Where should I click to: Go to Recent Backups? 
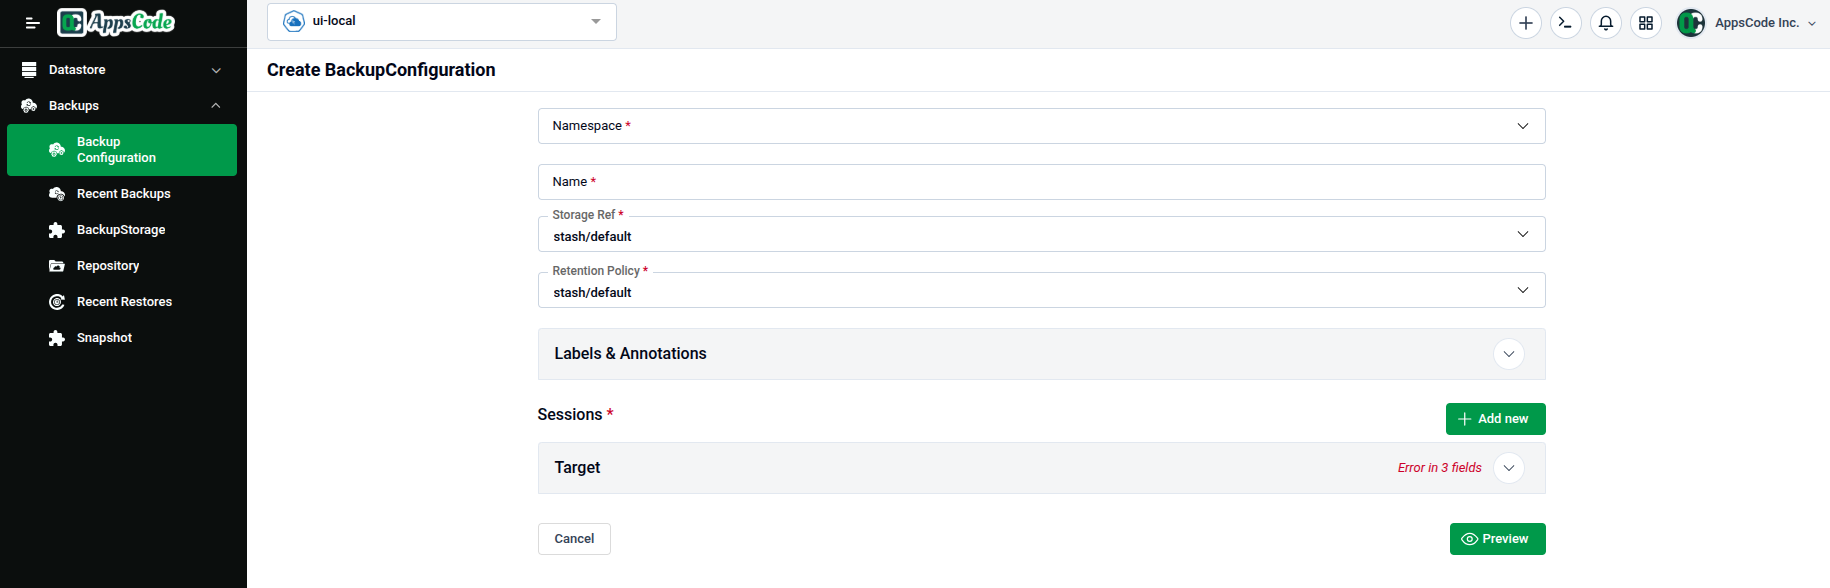click(122, 194)
